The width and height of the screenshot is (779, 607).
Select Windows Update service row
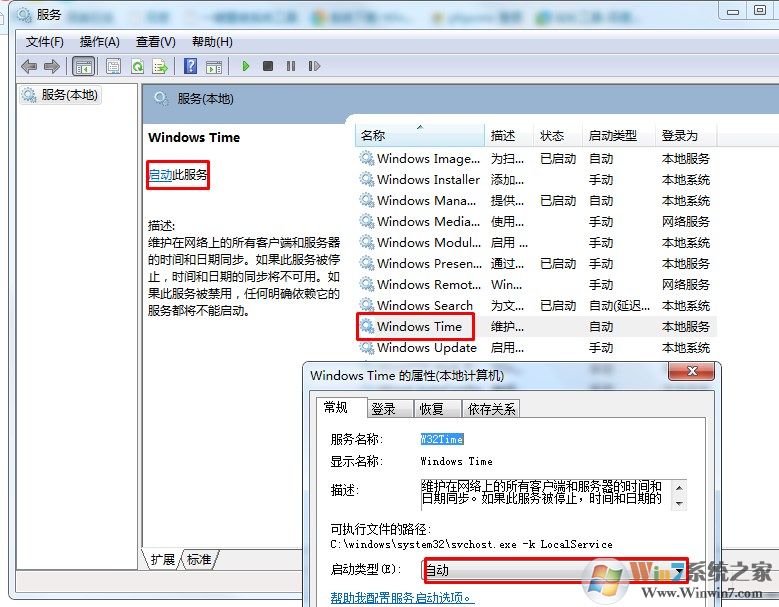pyautogui.click(x=426, y=348)
